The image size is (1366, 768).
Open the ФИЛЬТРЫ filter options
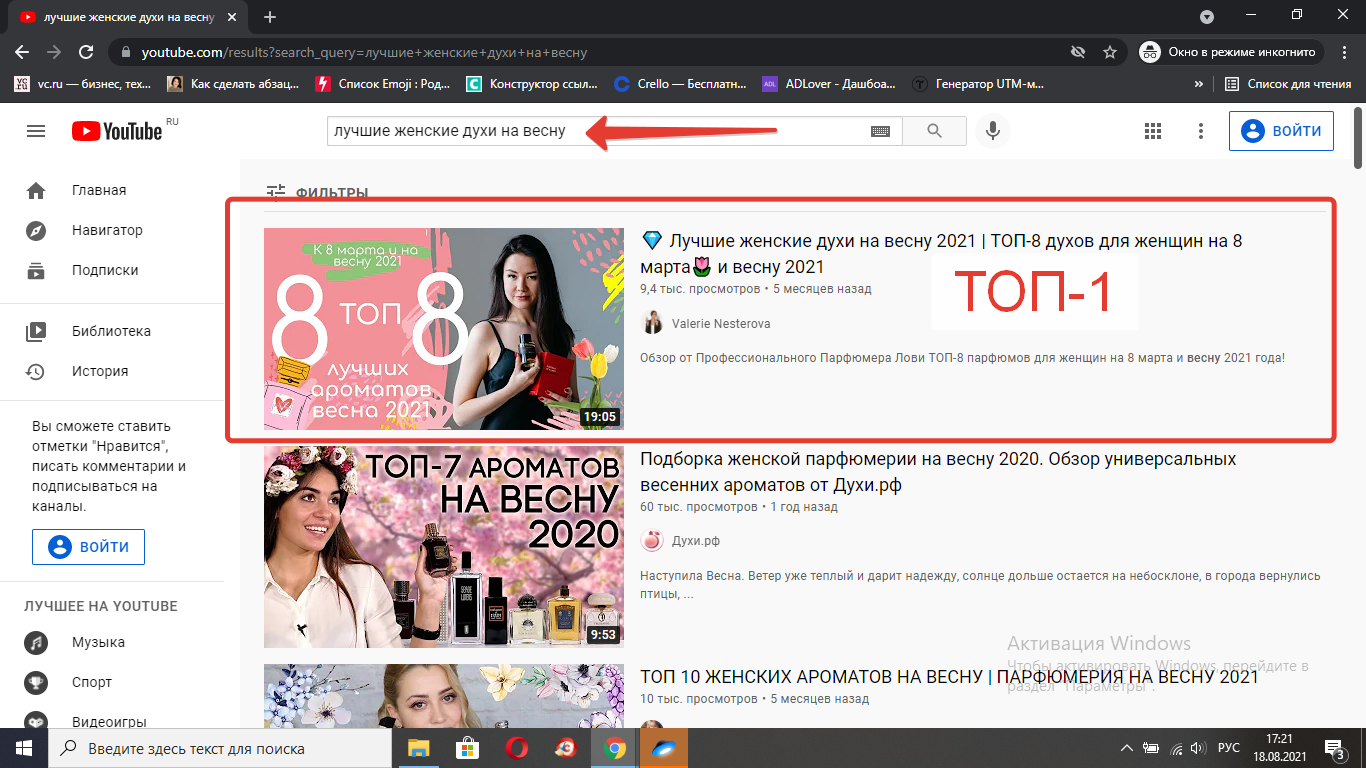coord(317,192)
